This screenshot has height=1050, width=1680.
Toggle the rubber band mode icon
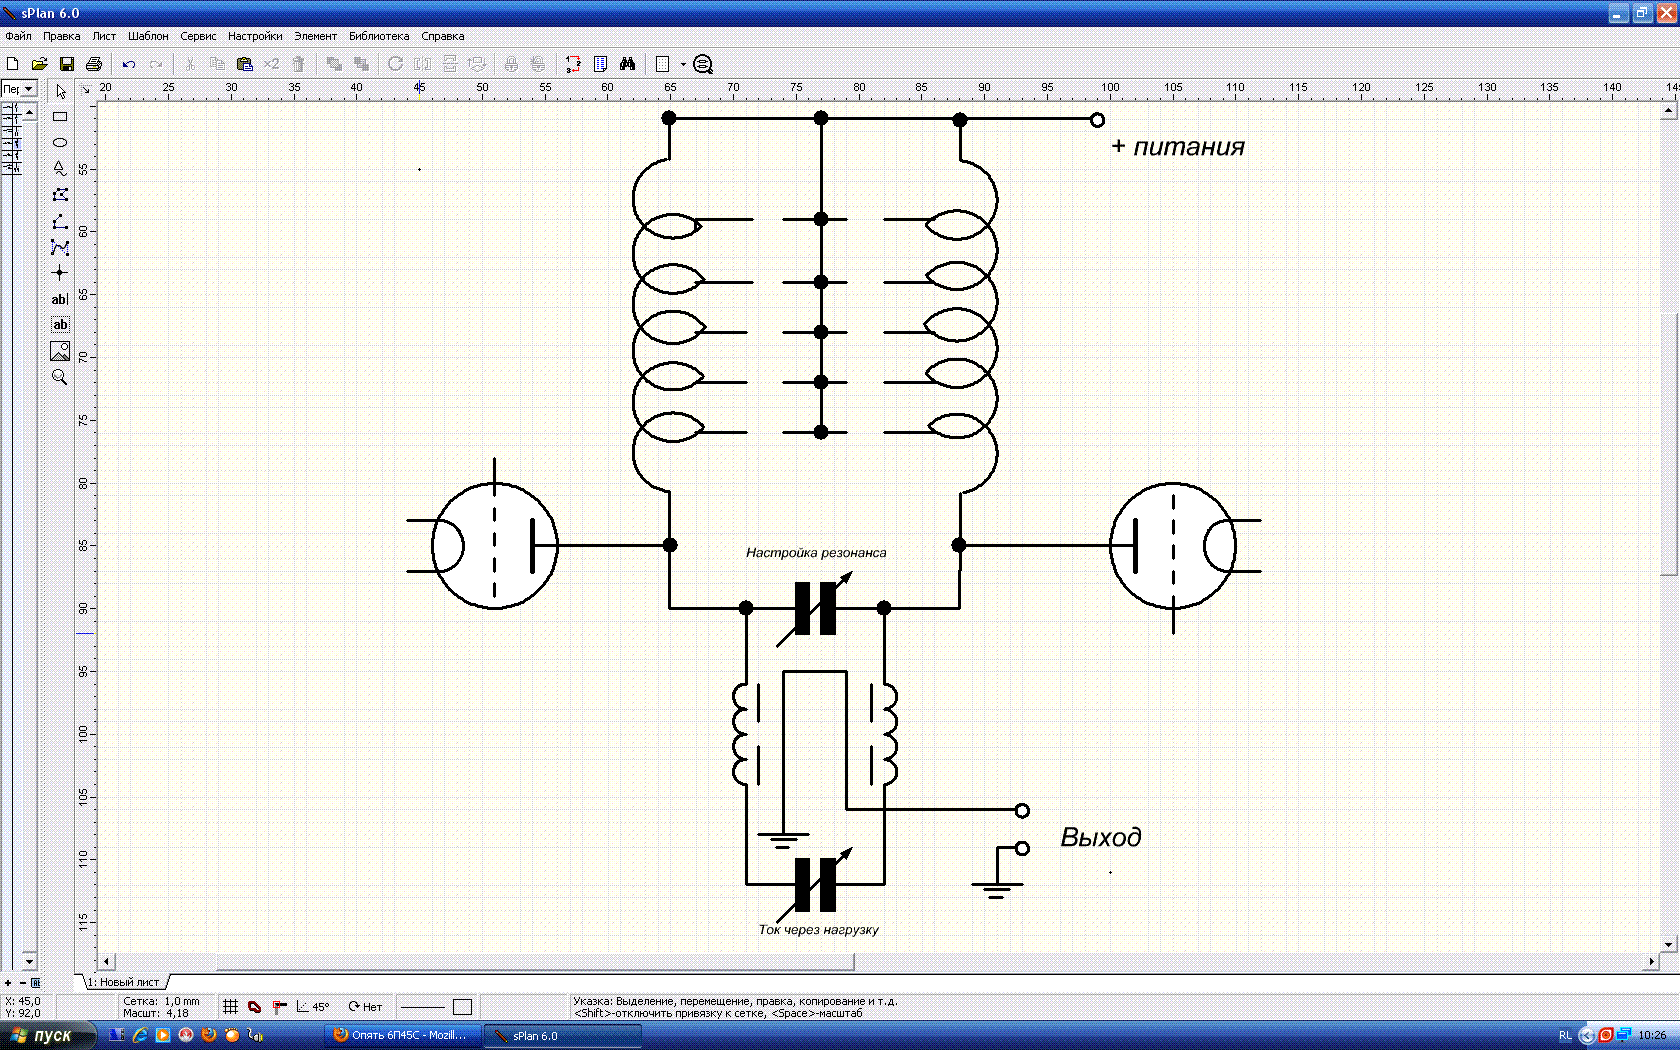point(255,1007)
